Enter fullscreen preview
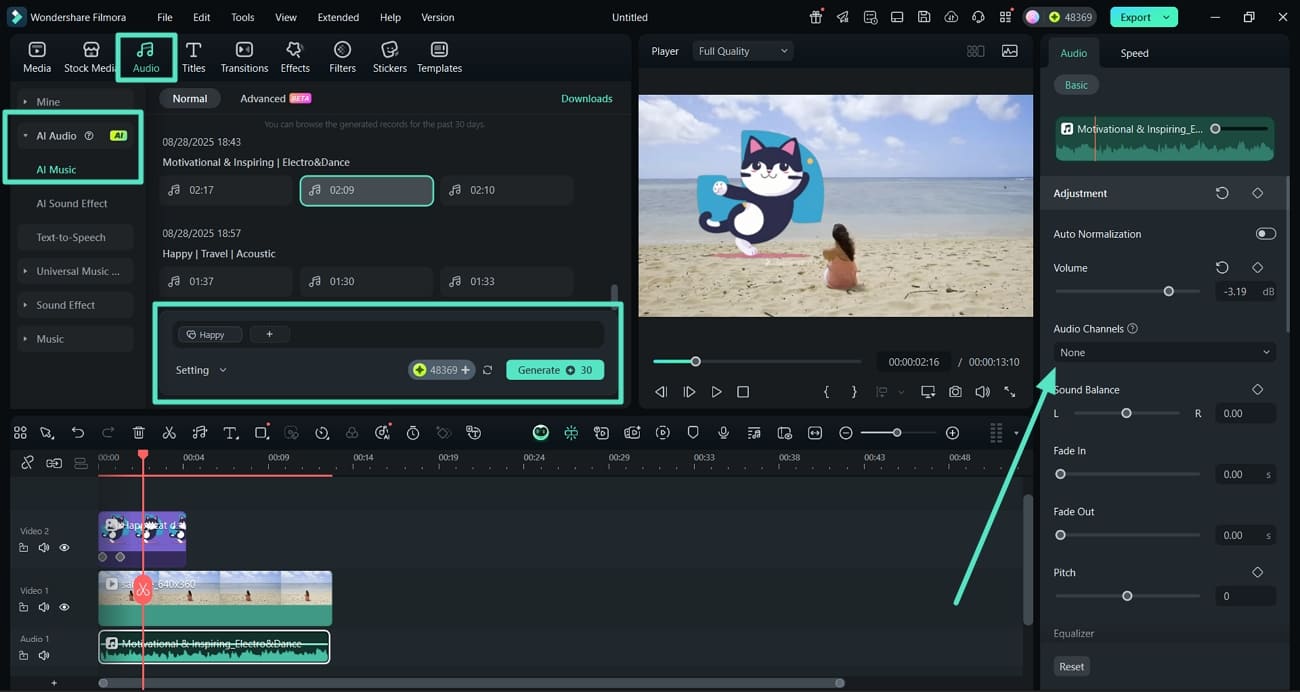Screen dimensions: 1300x692 1010,392
